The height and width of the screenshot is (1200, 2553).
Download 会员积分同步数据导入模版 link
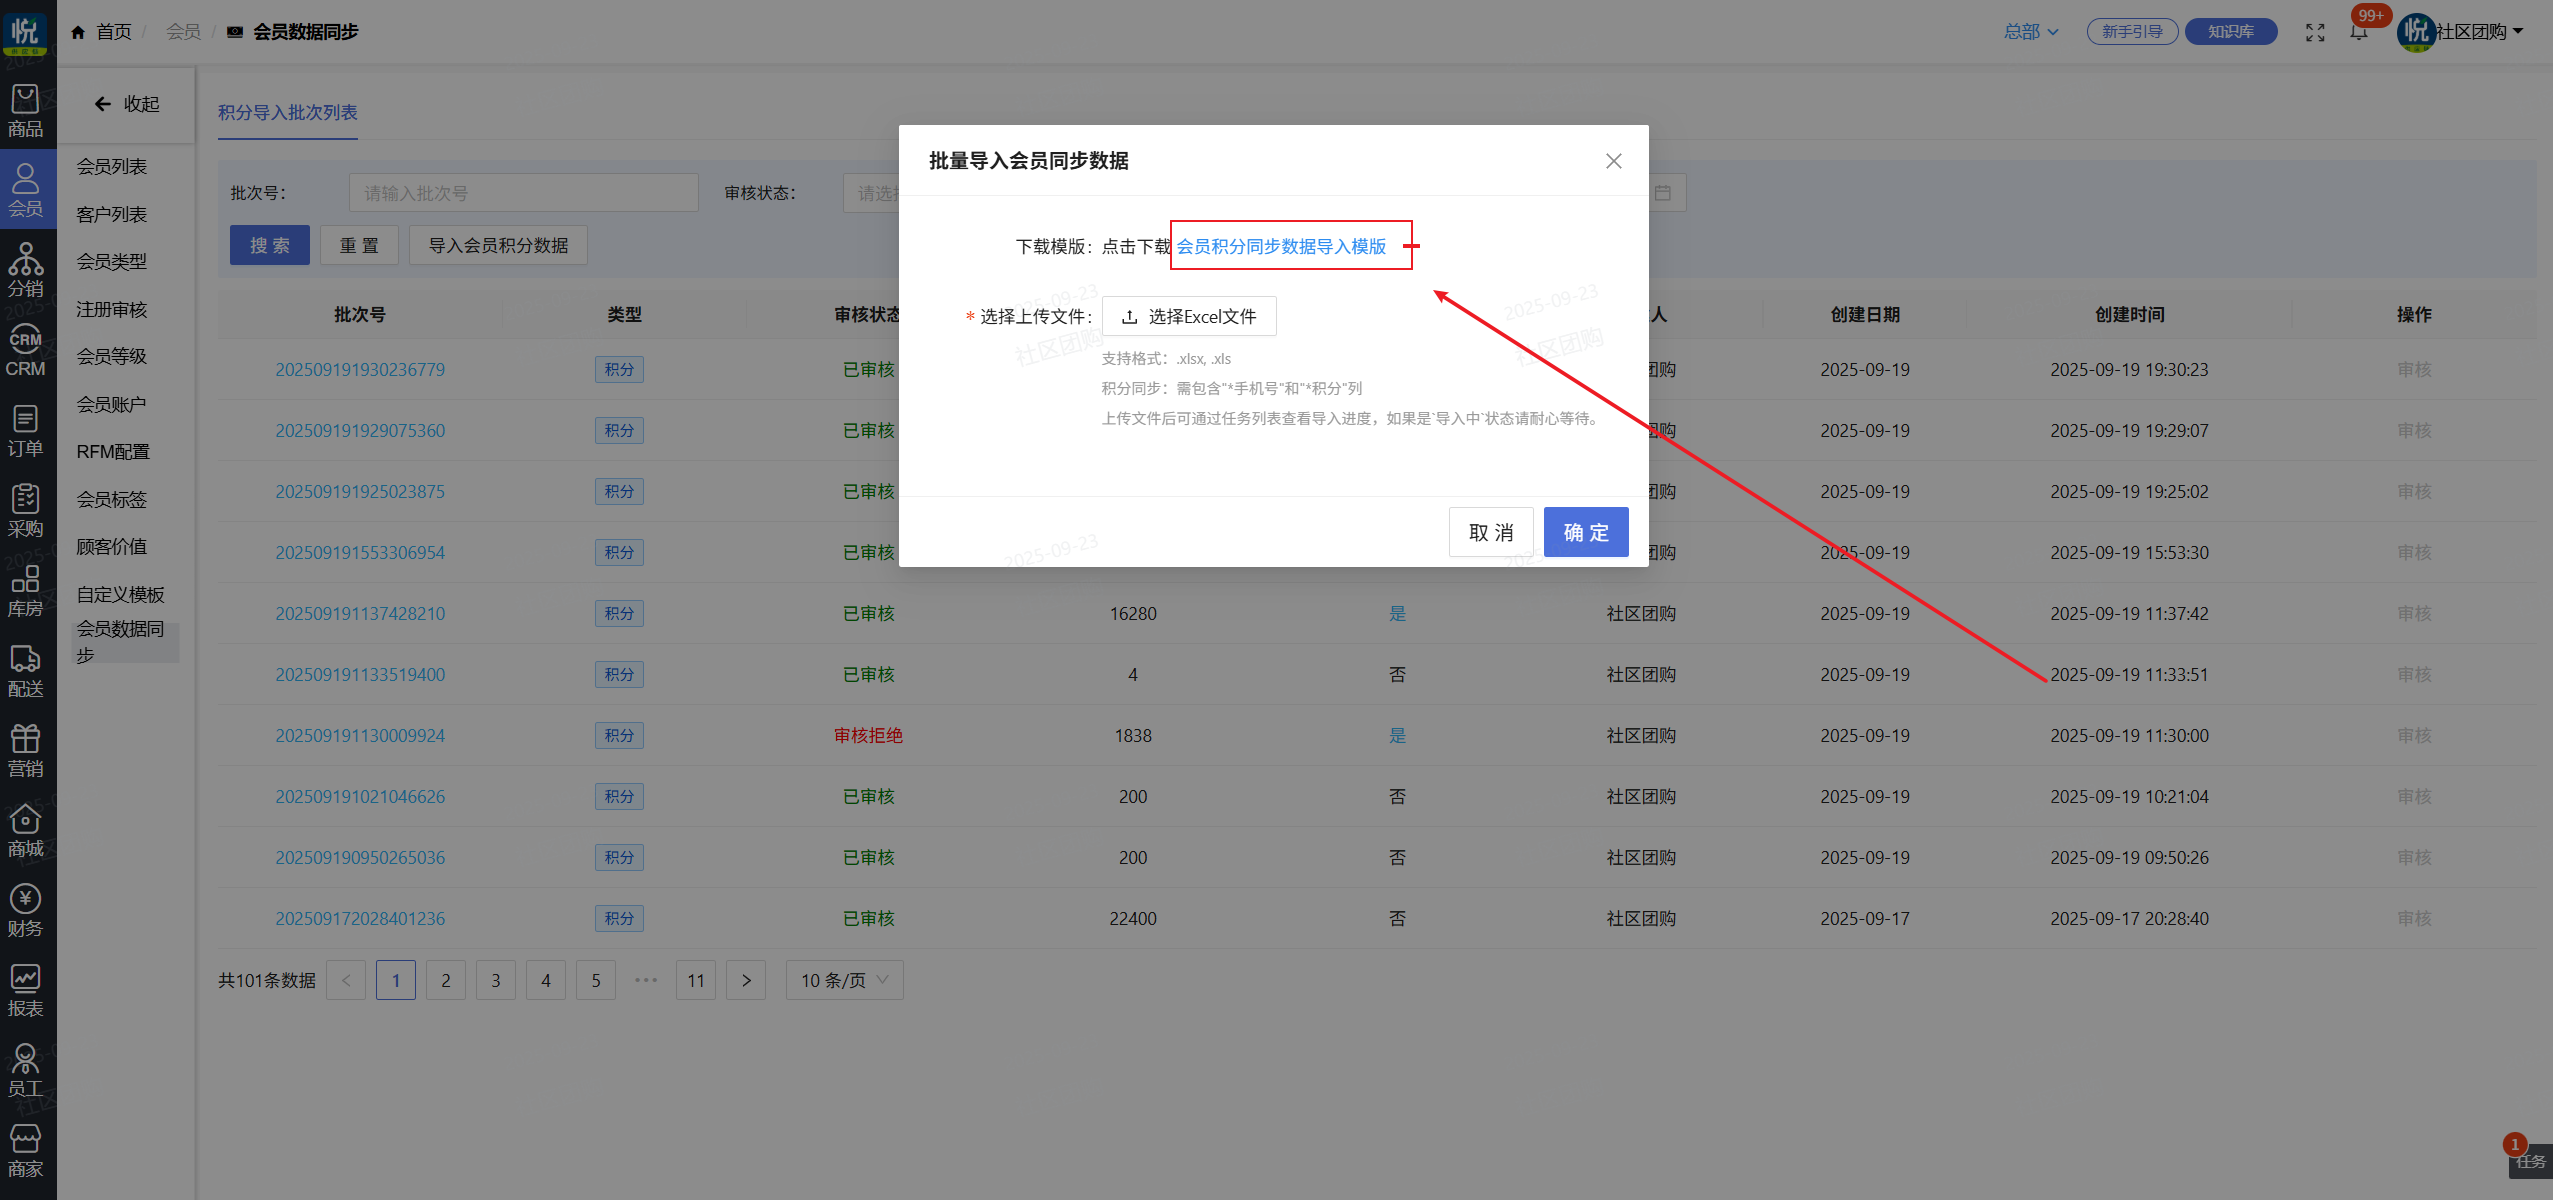1281,246
